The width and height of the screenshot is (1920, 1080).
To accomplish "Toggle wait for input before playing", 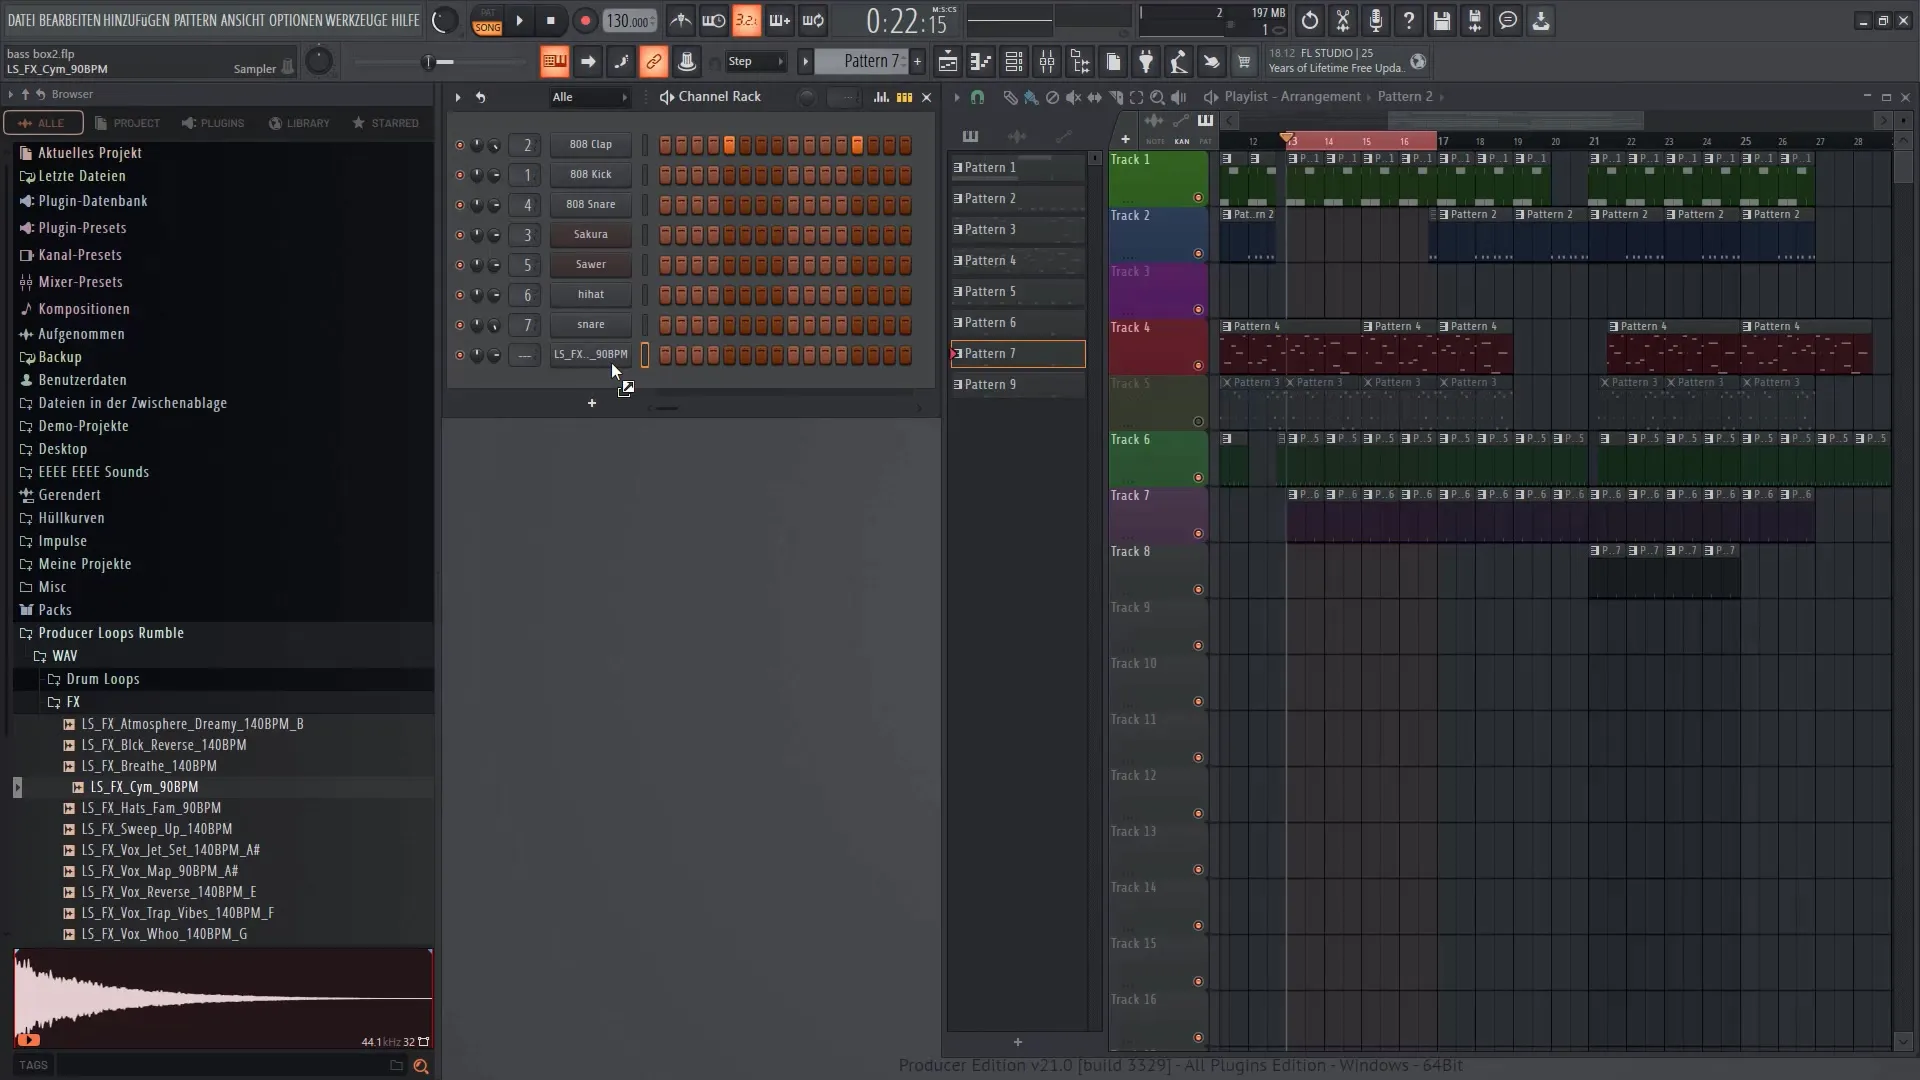I will [x=714, y=20].
